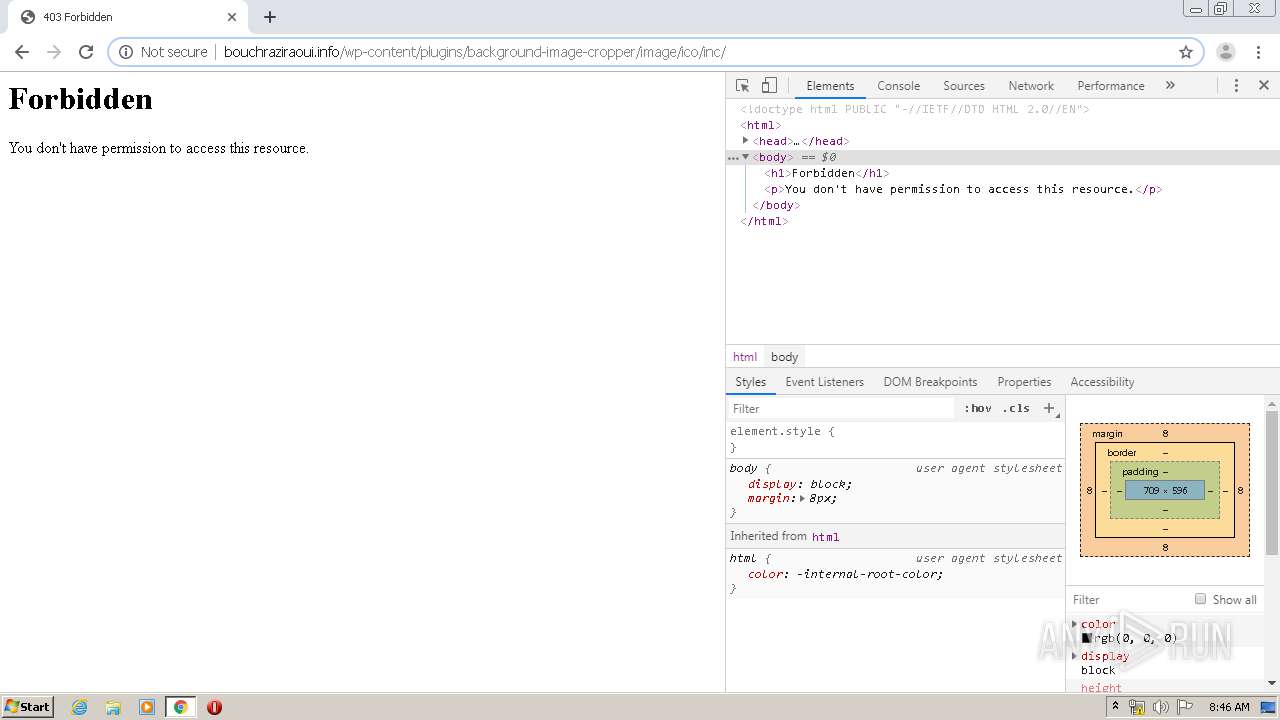Screen dimensions: 1280x720
Task: Toggle the device toolbar icon
Action: [769, 86]
